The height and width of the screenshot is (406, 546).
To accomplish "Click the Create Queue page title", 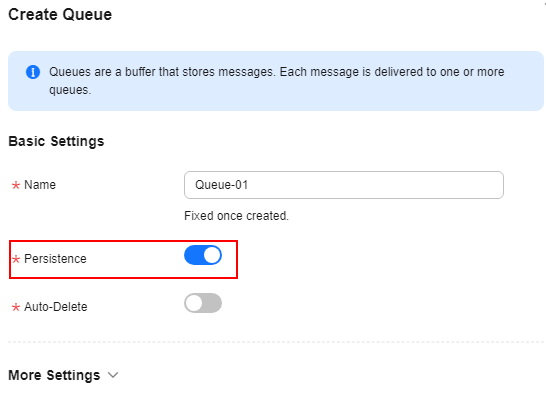I will point(60,15).
